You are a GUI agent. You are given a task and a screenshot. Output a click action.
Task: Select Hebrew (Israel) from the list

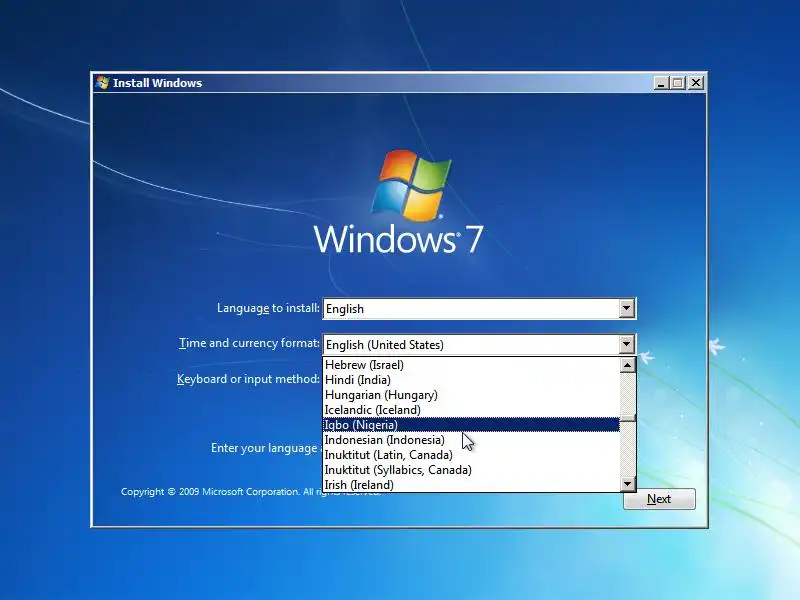coord(471,365)
